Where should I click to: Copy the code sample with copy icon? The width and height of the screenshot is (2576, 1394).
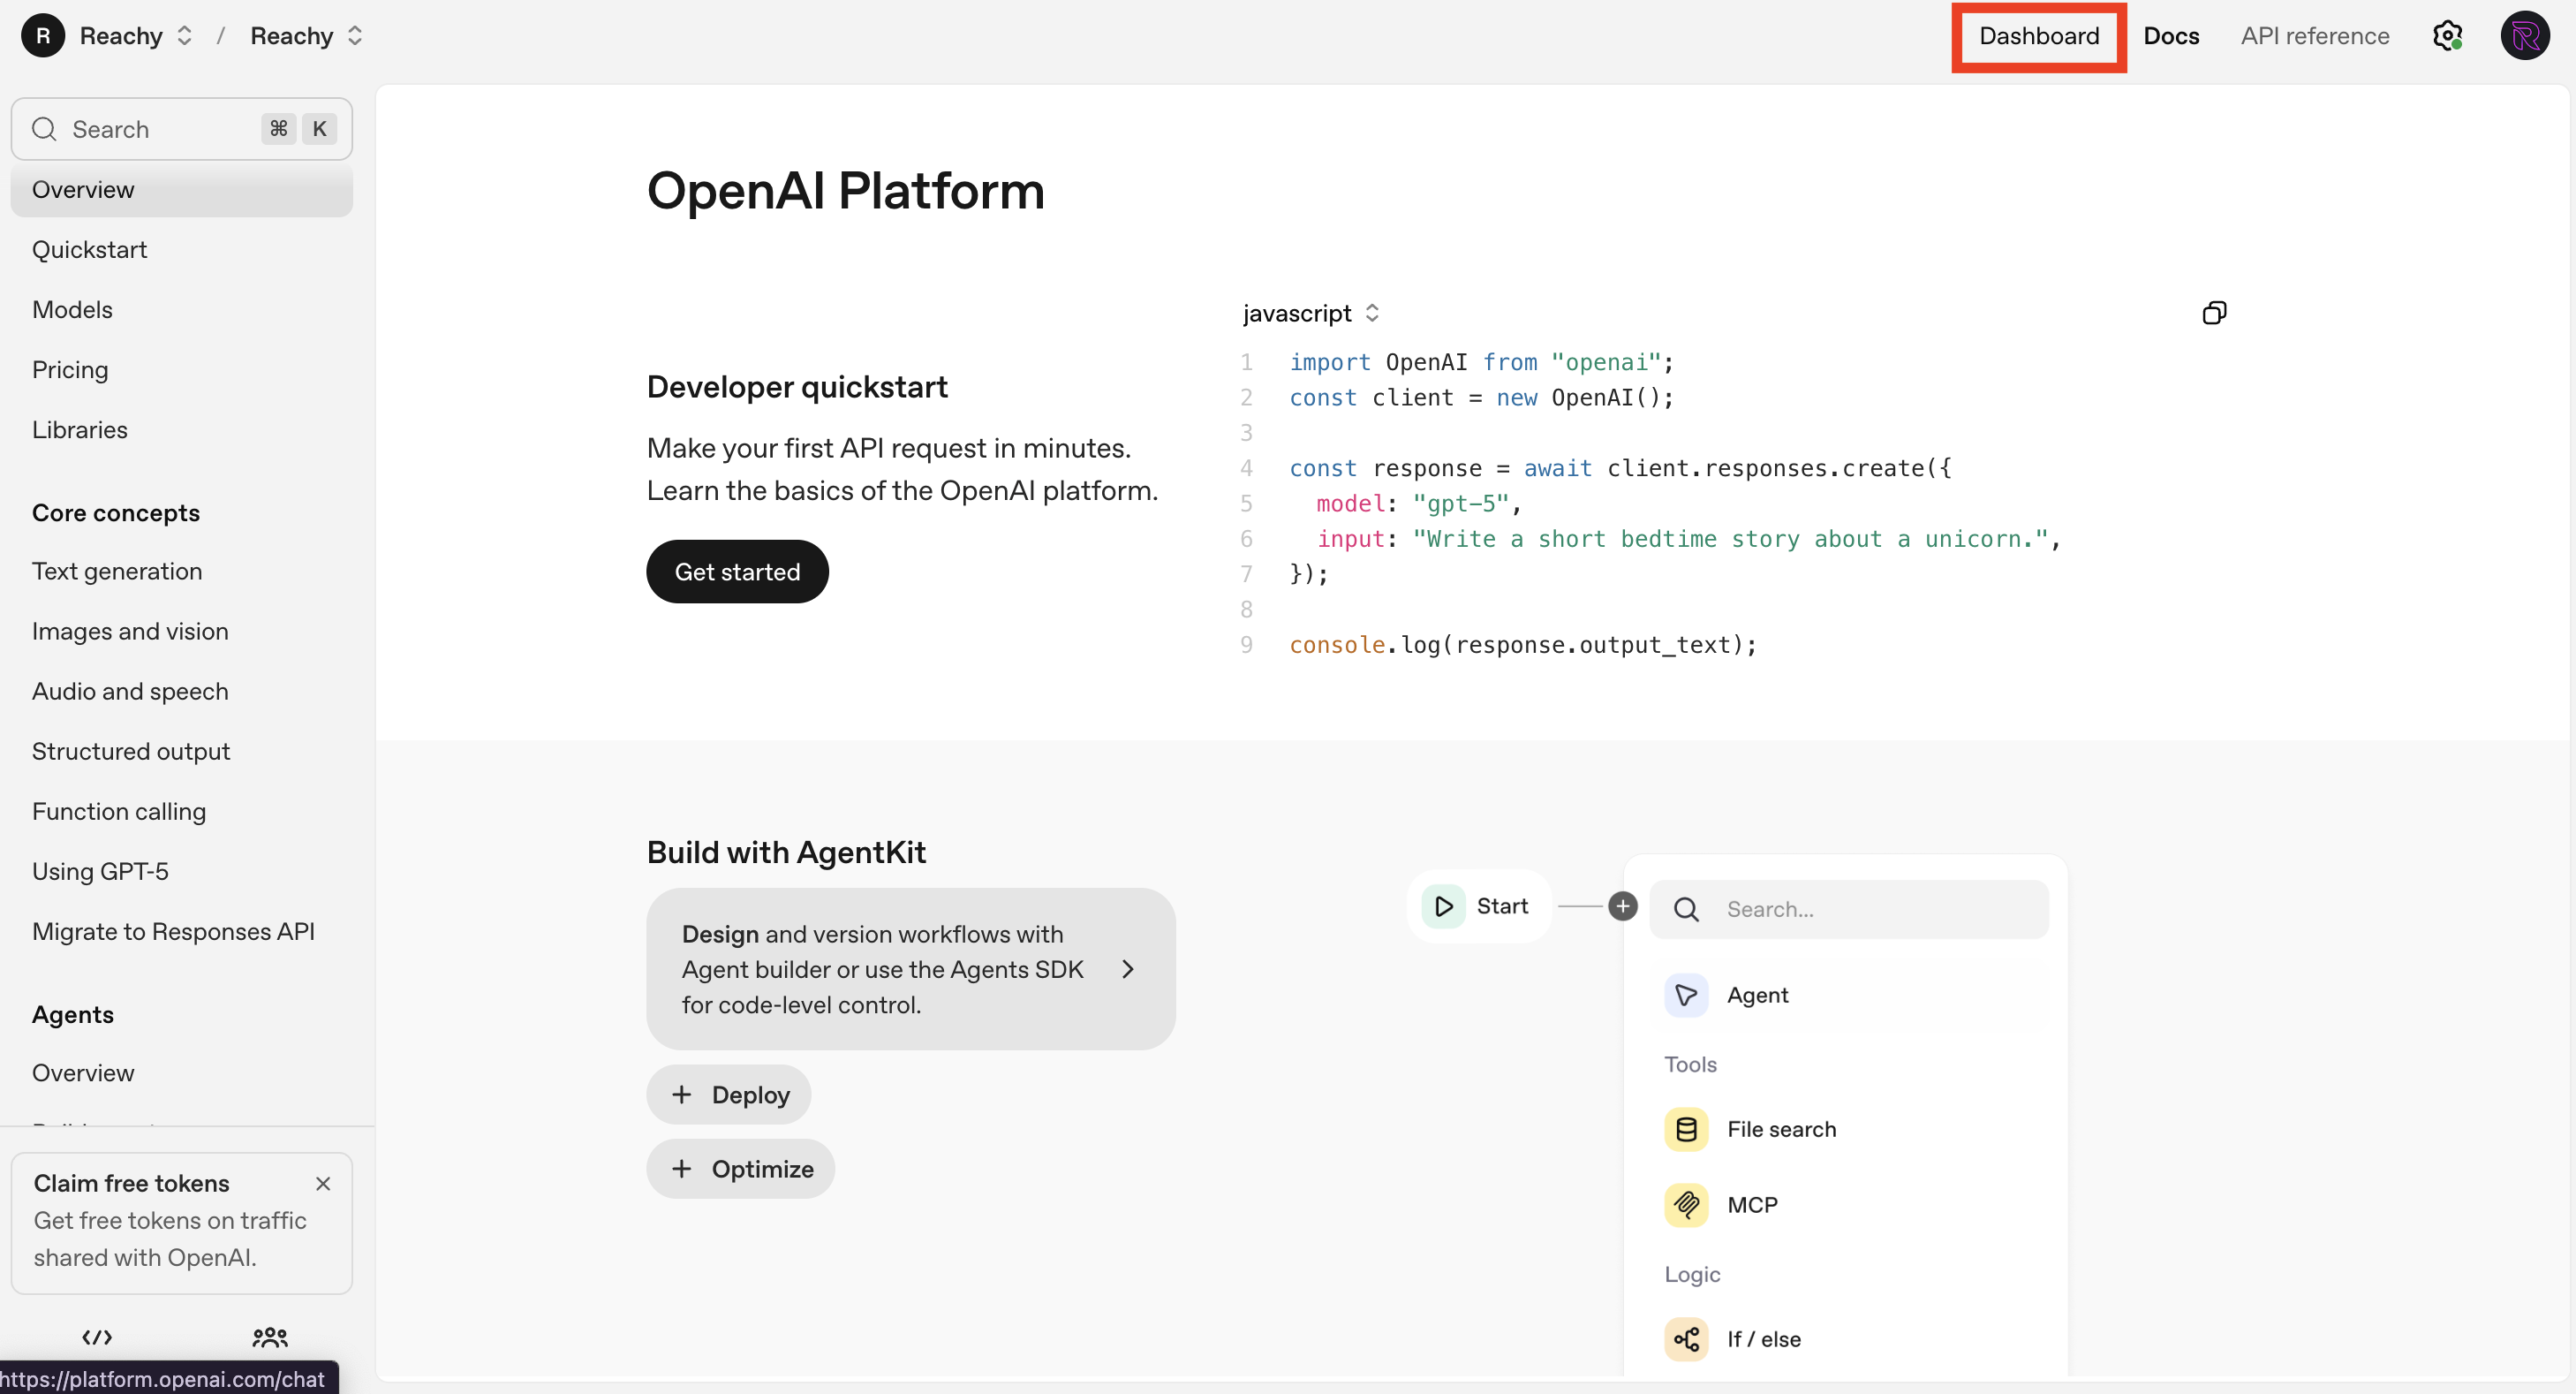(2213, 313)
